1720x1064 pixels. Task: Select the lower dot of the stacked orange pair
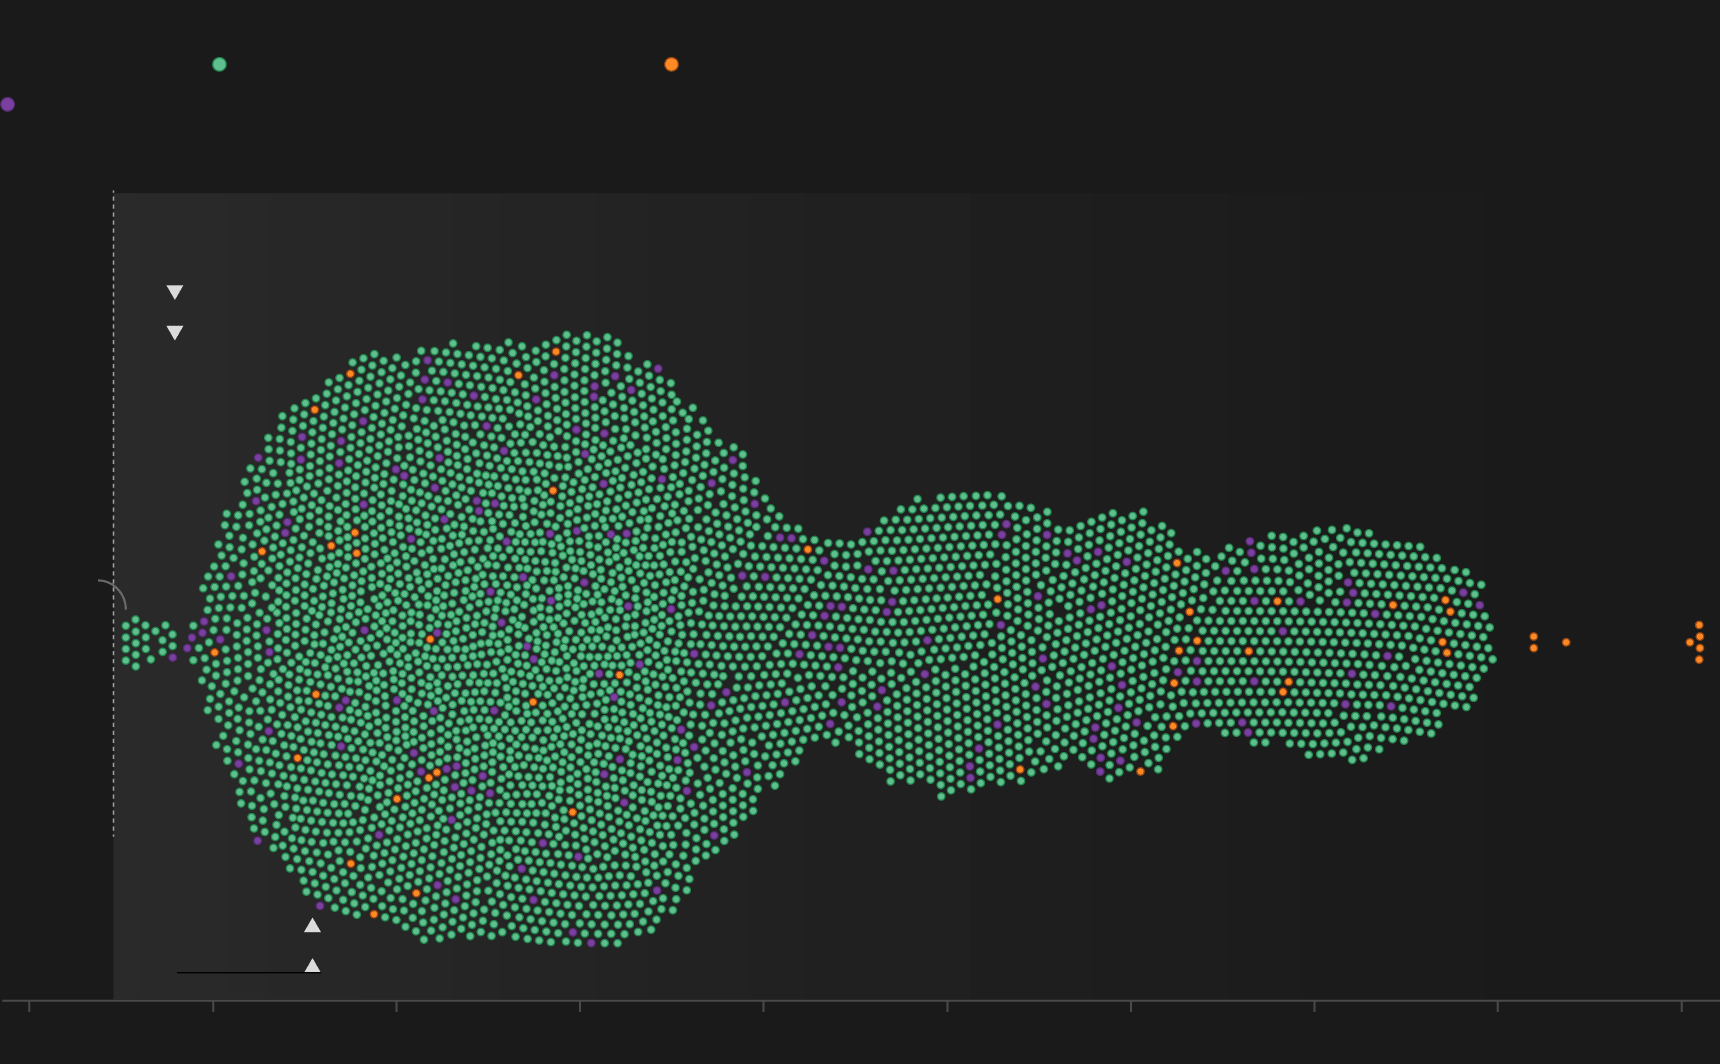pyautogui.click(x=1533, y=648)
